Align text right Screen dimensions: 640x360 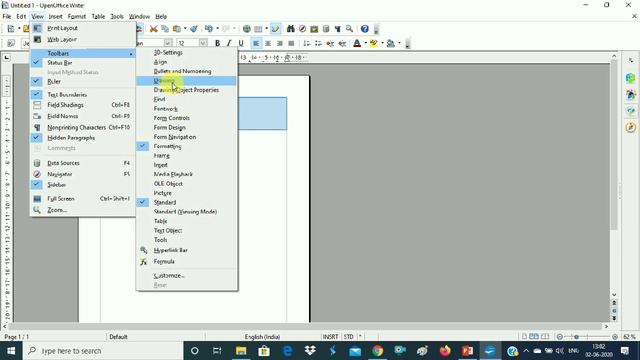pyautogui.click(x=280, y=43)
